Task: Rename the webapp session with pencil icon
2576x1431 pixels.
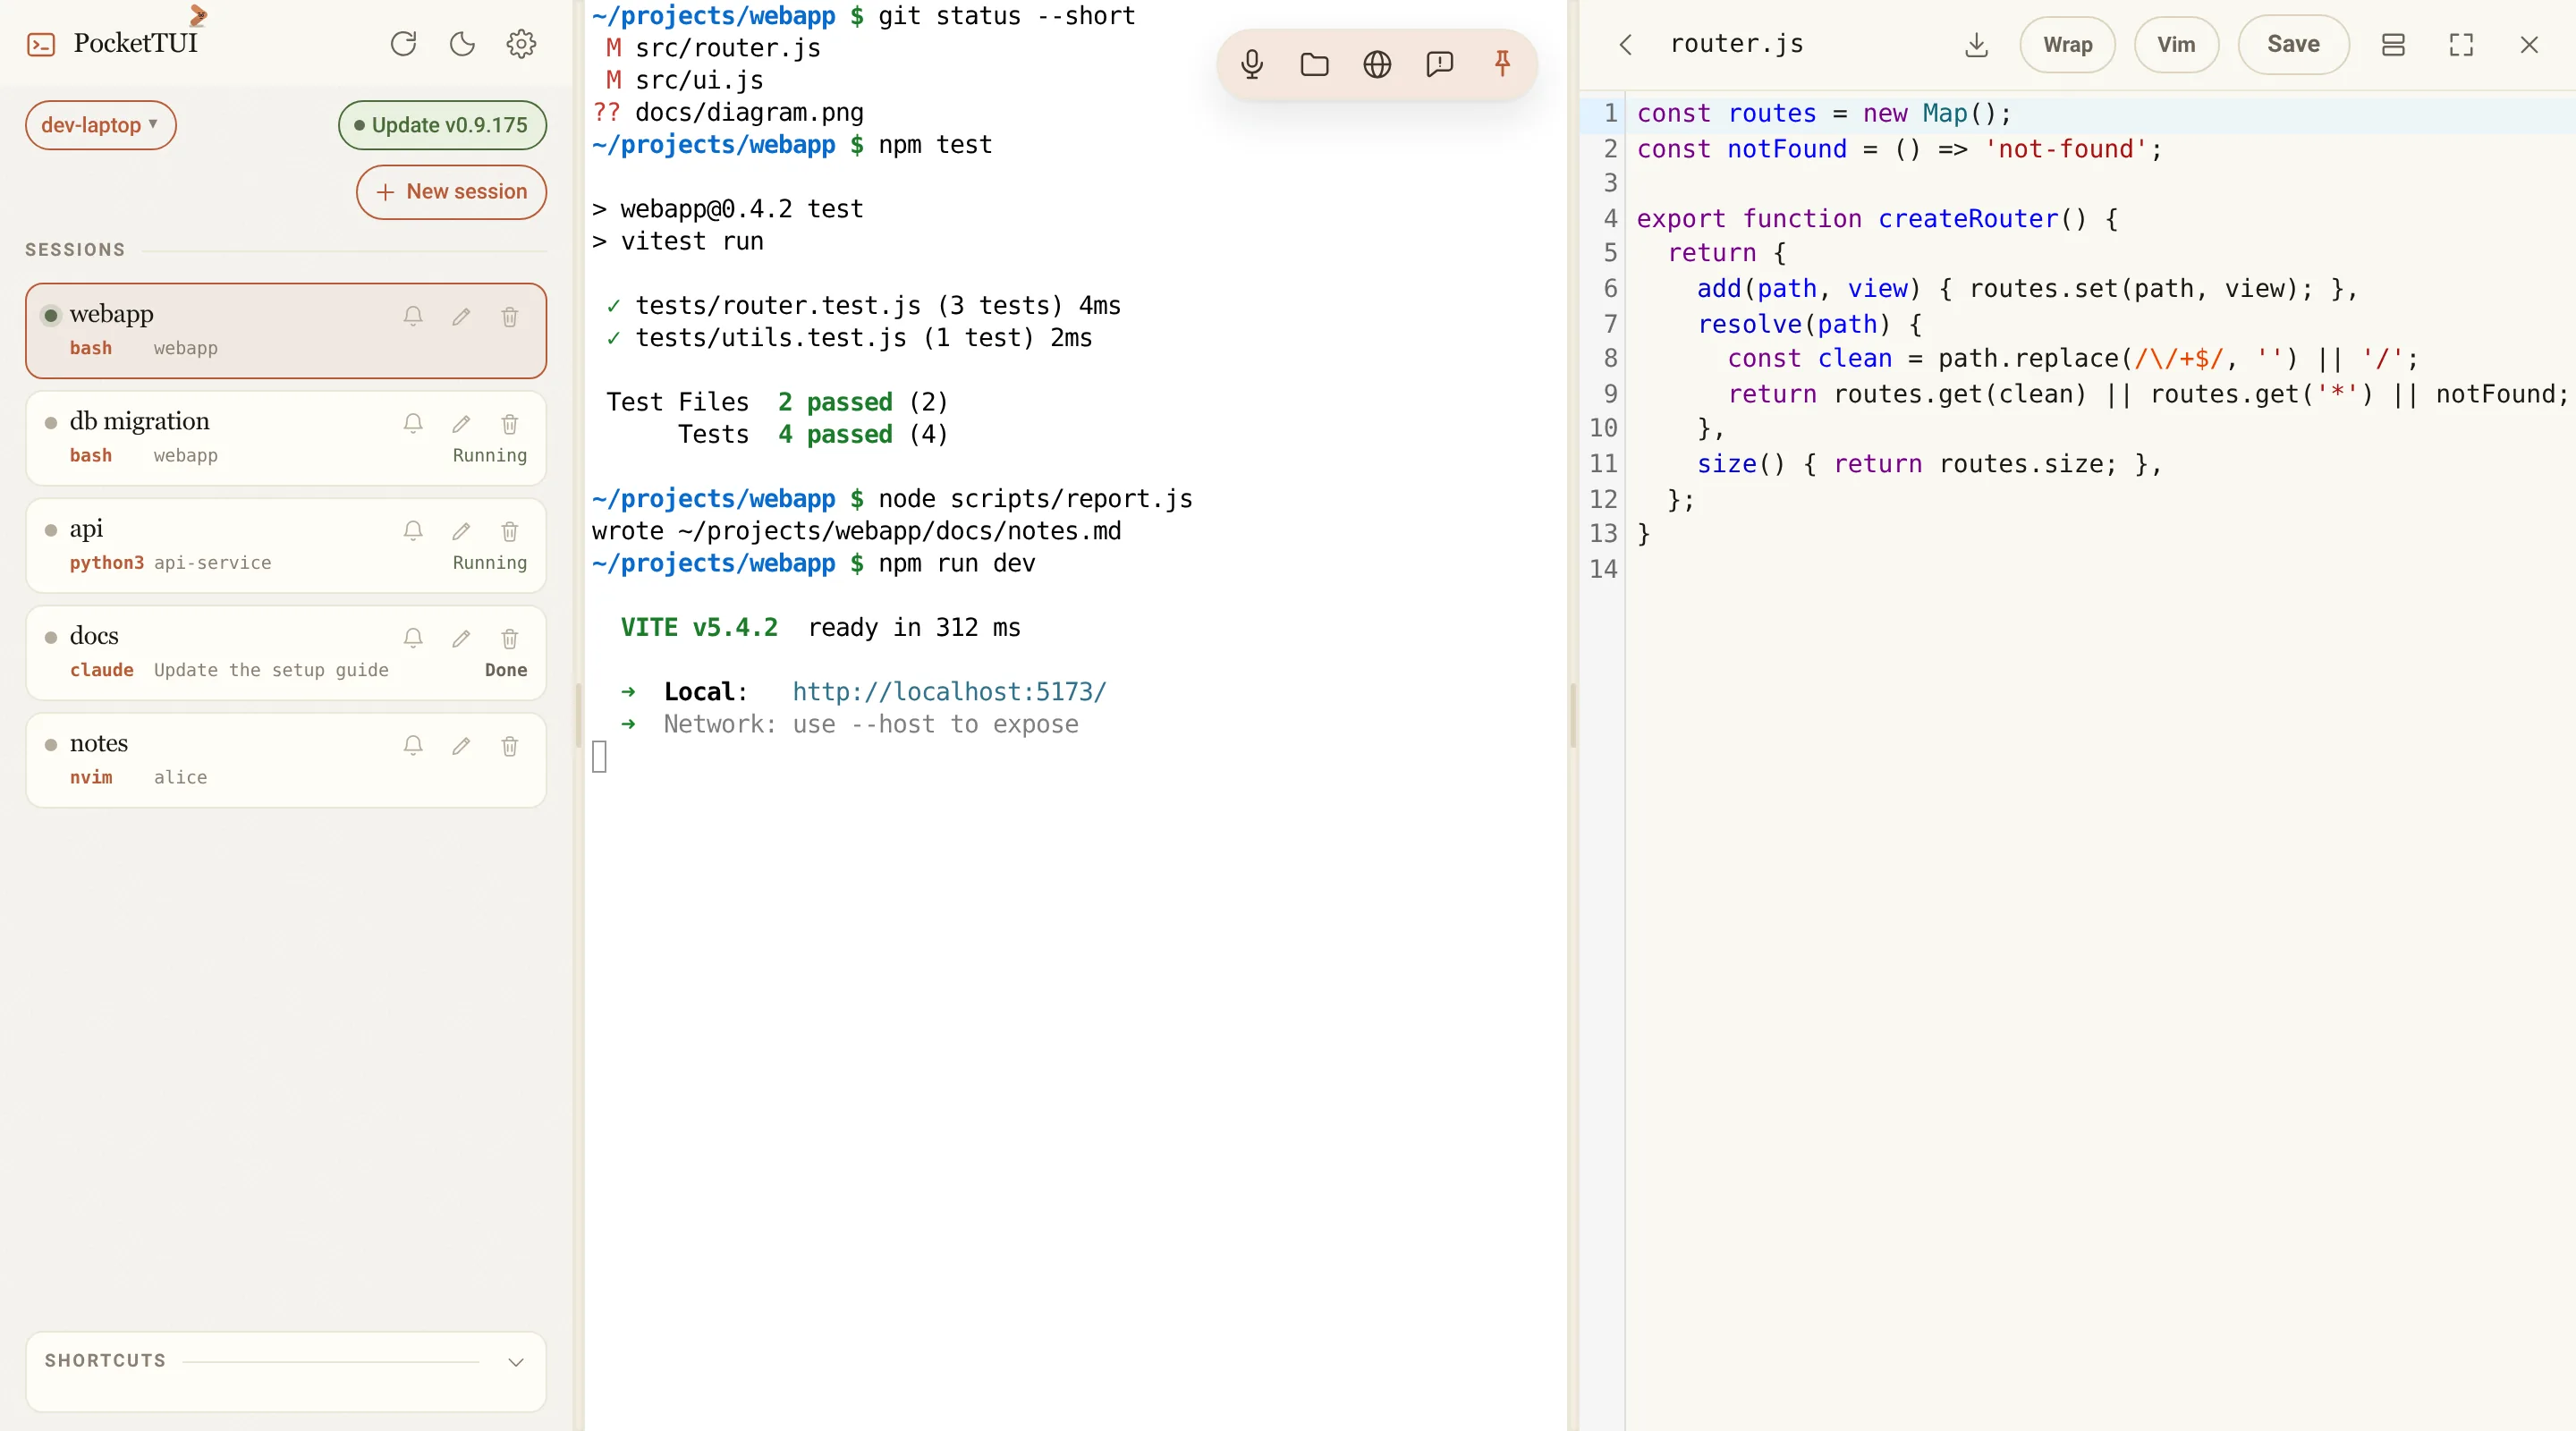Action: (461, 316)
